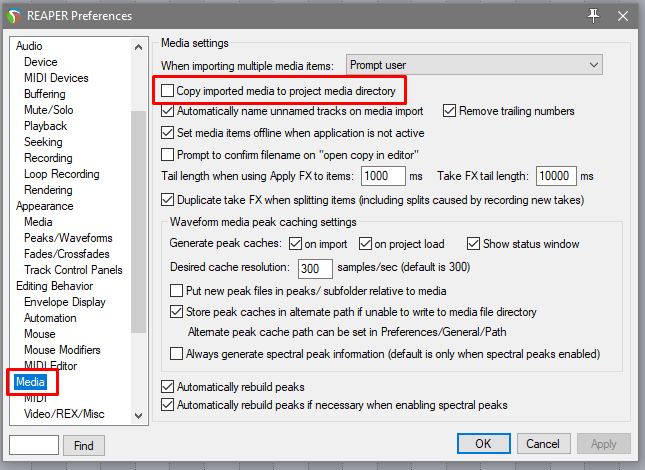Viewport: 645px width, 470px height.
Task: Select Seeking in the sidebar
Action: (43, 142)
